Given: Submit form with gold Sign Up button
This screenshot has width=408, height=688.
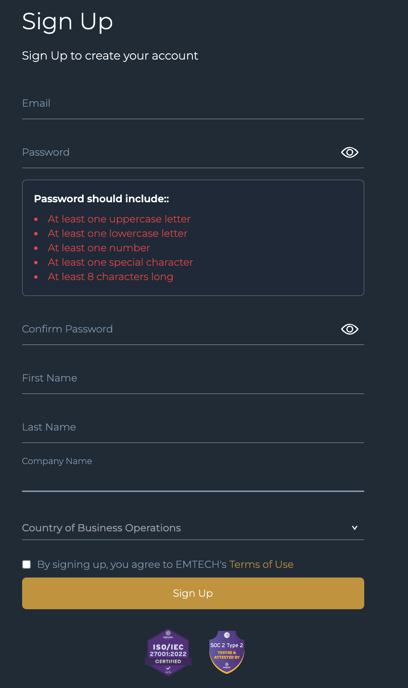Looking at the screenshot, I should tap(193, 593).
